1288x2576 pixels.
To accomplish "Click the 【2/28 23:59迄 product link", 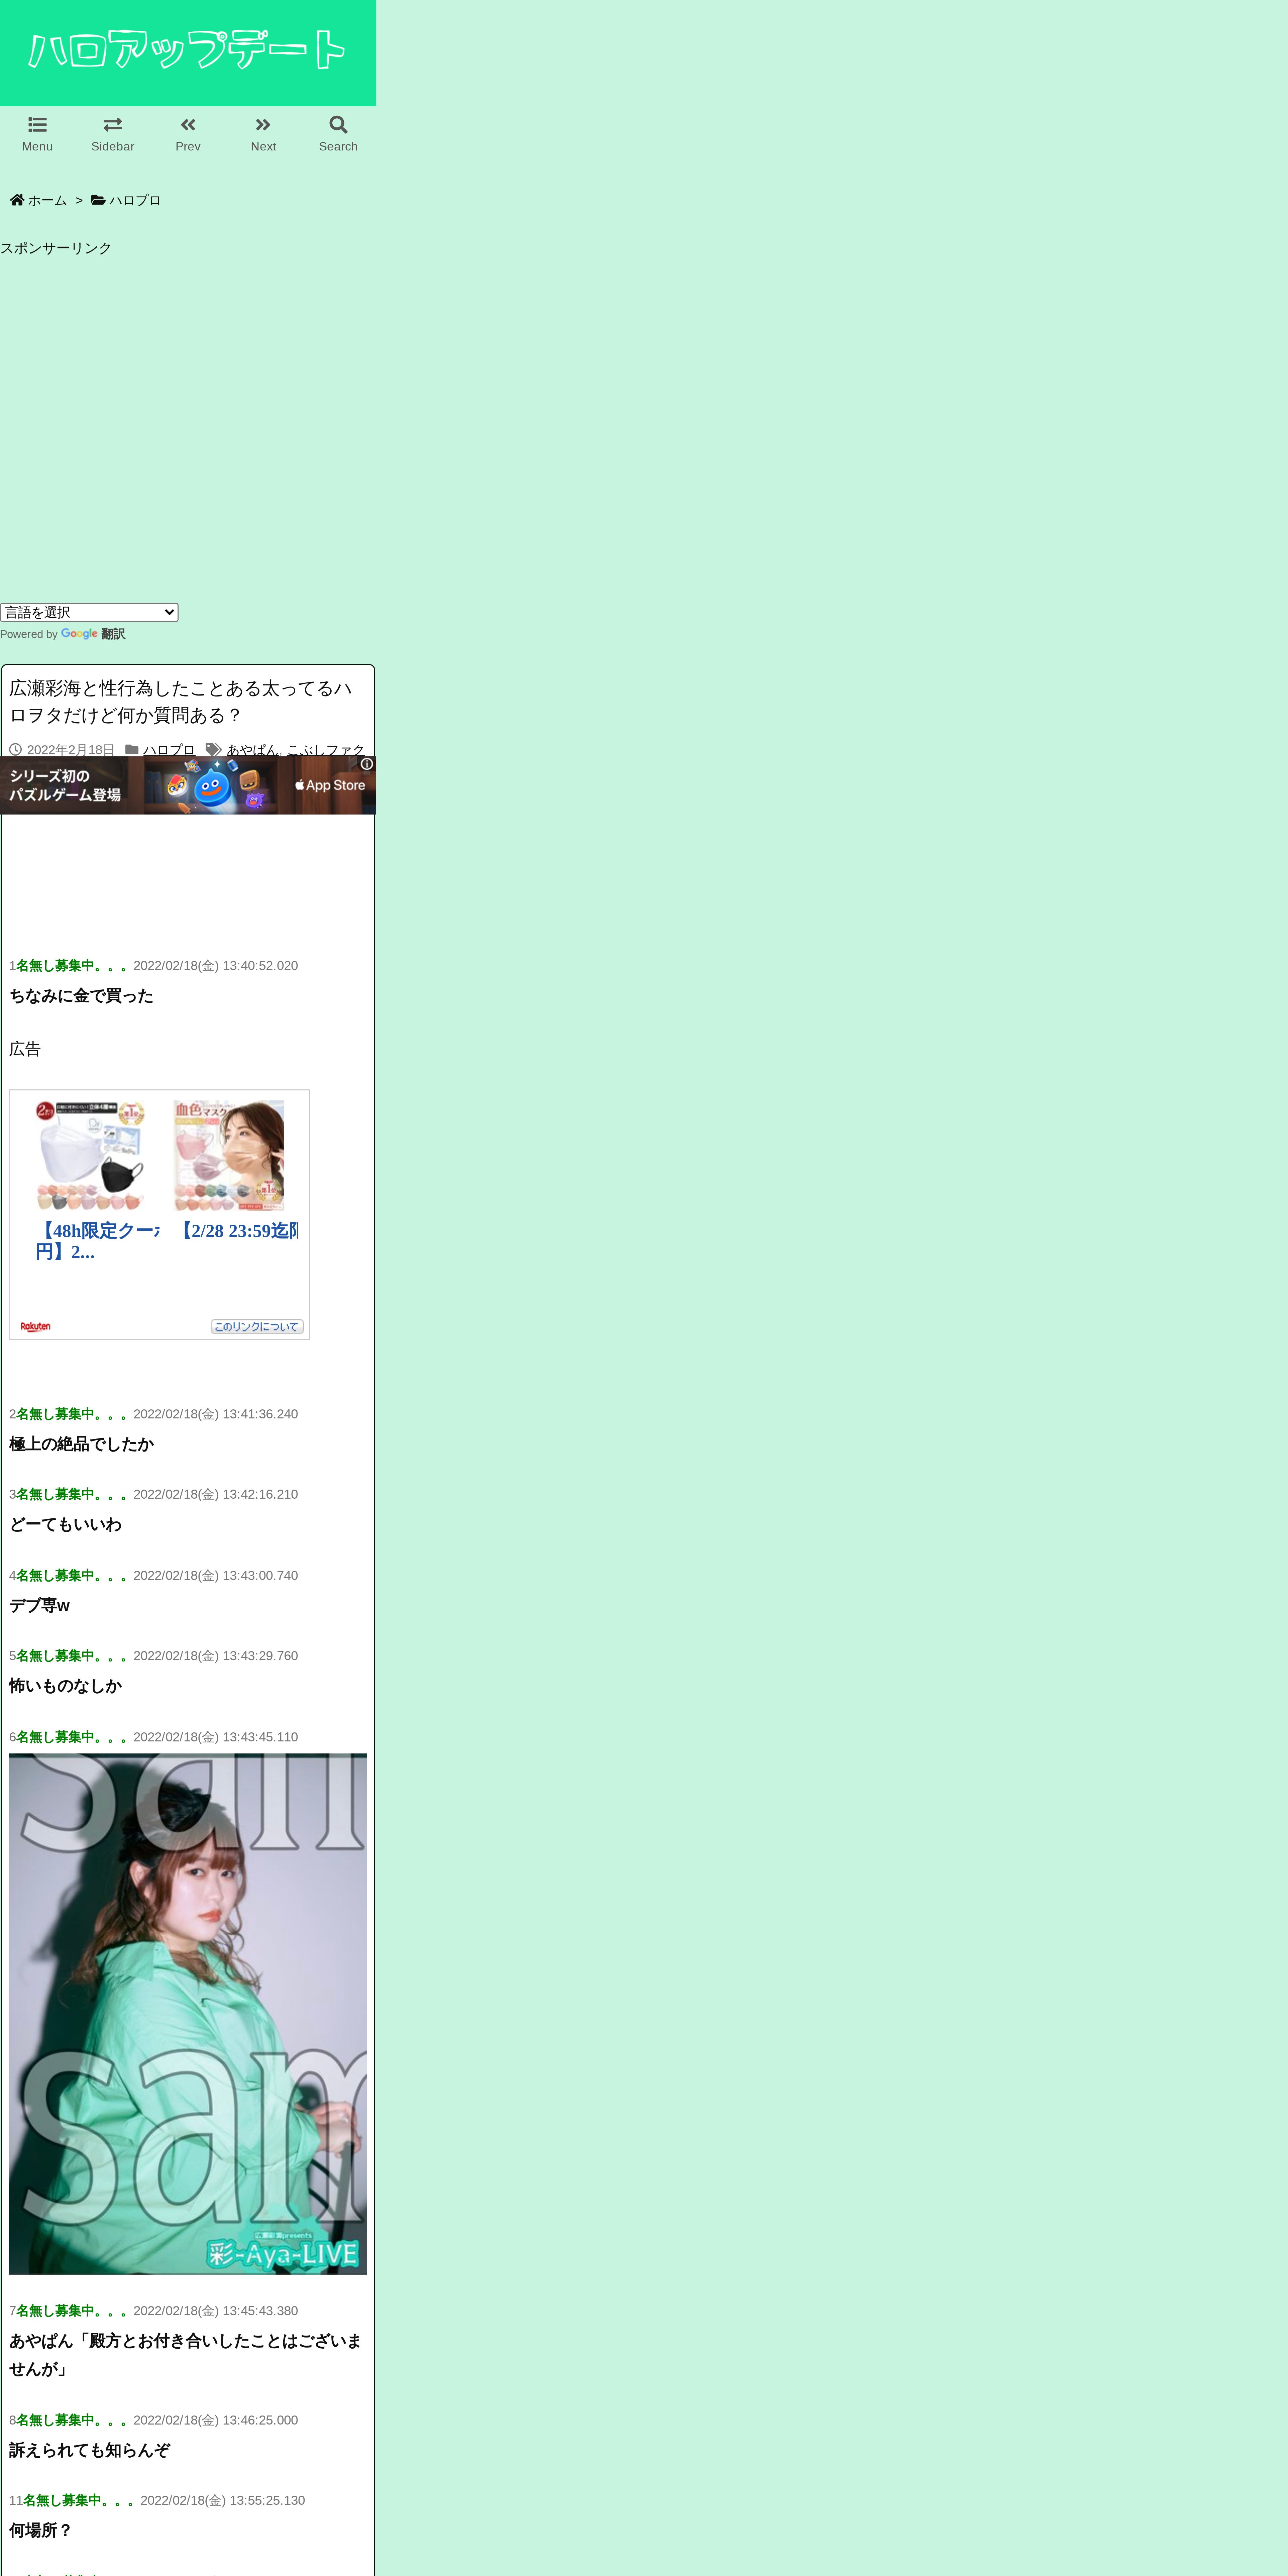I will click(236, 1231).
